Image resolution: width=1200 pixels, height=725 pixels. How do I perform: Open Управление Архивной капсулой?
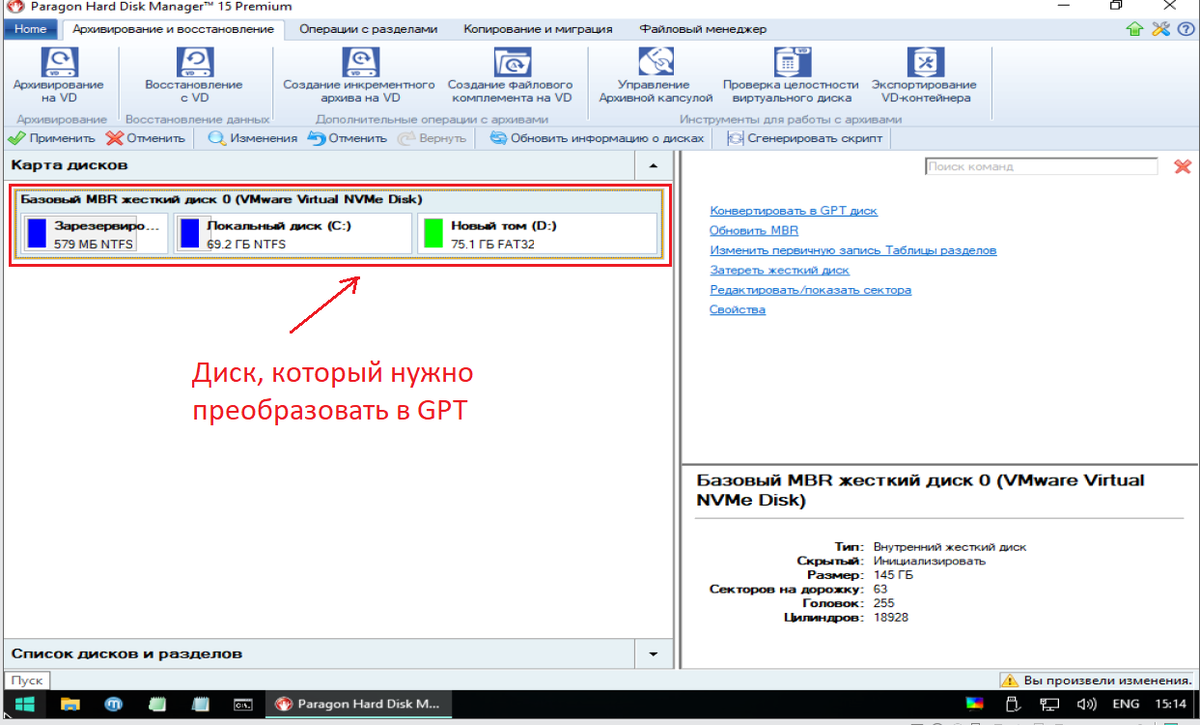pos(655,76)
